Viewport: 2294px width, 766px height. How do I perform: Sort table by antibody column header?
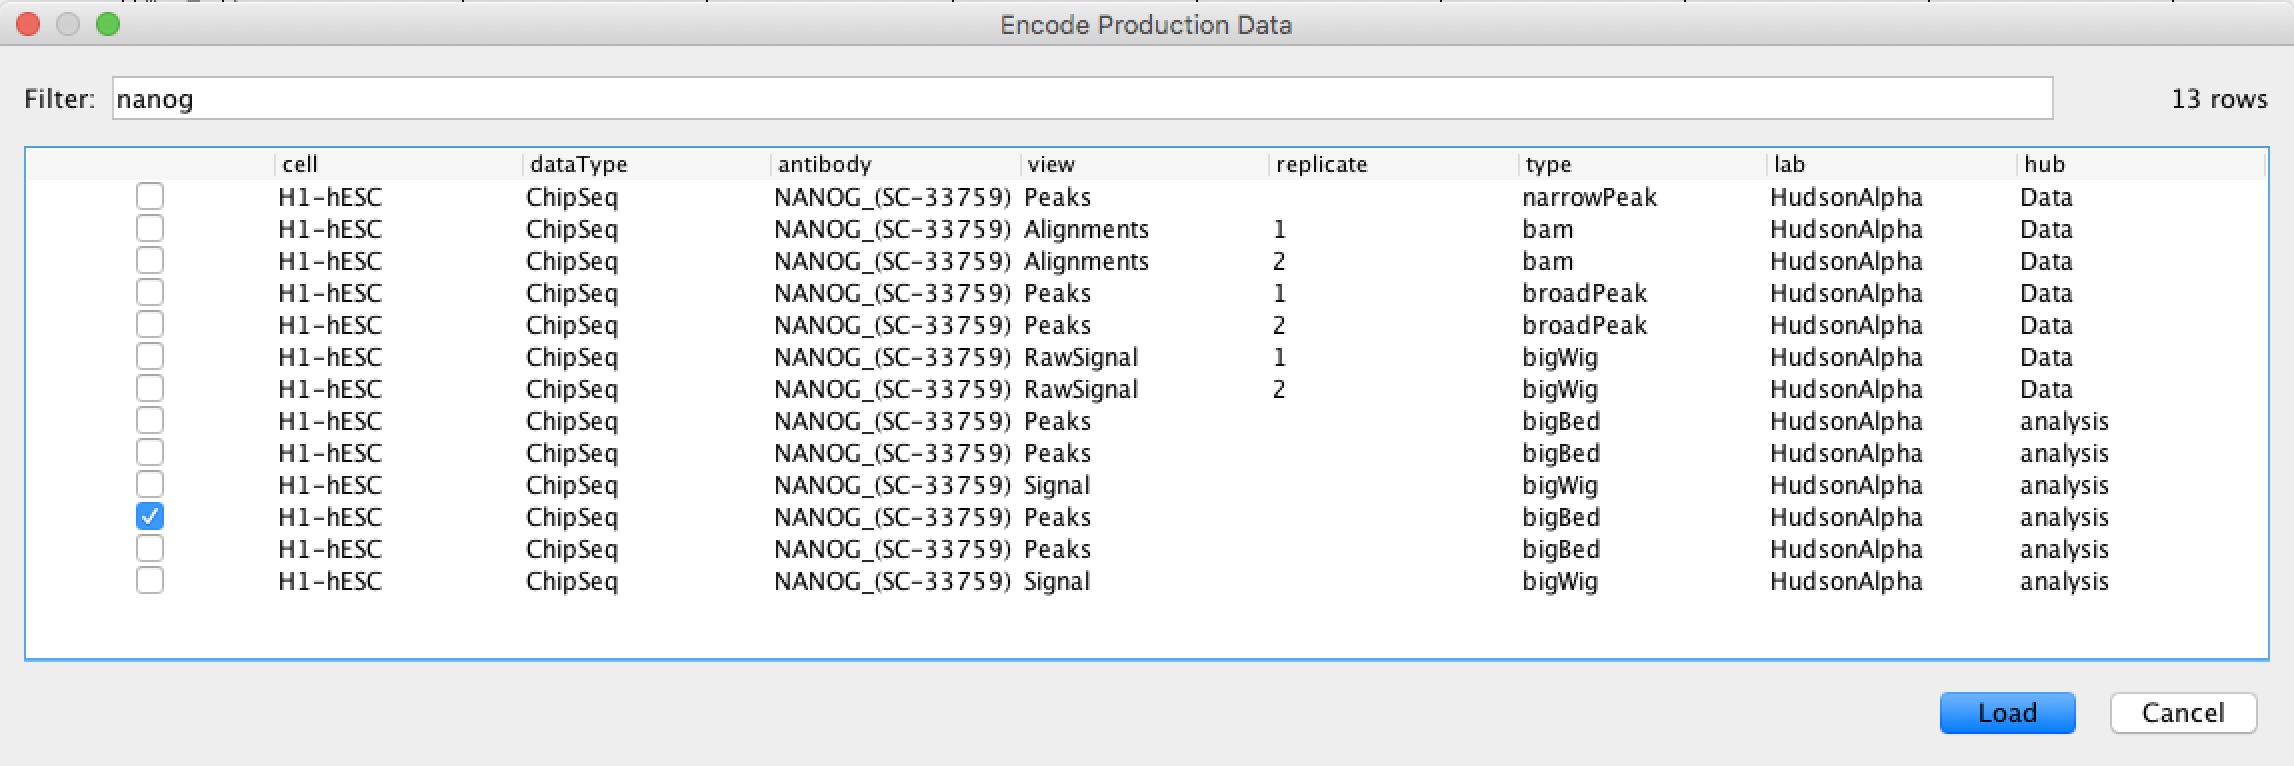pyautogui.click(x=895, y=164)
